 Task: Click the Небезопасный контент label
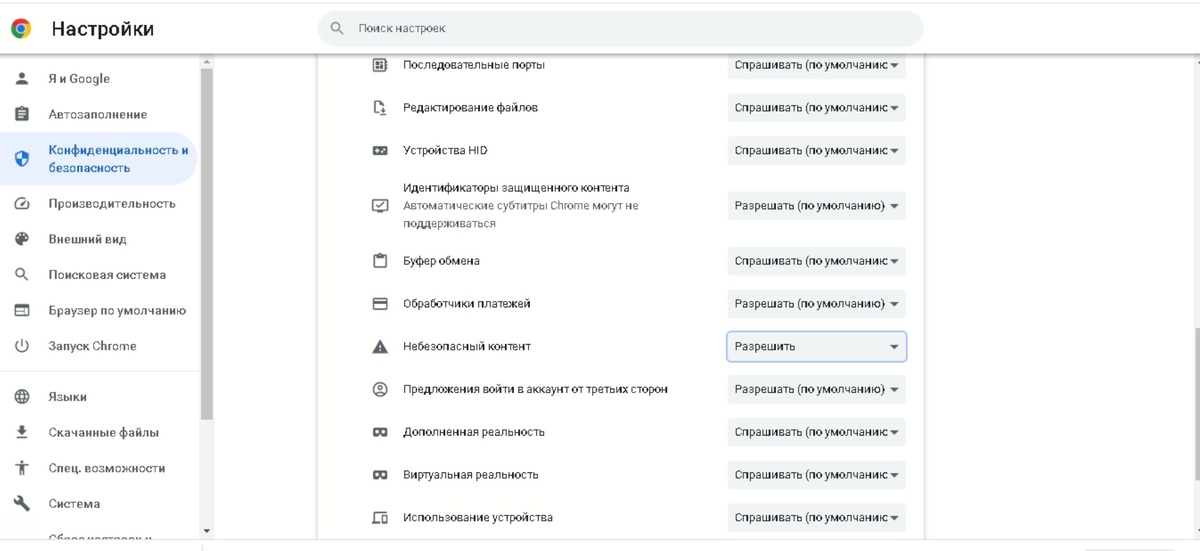[x=467, y=347]
